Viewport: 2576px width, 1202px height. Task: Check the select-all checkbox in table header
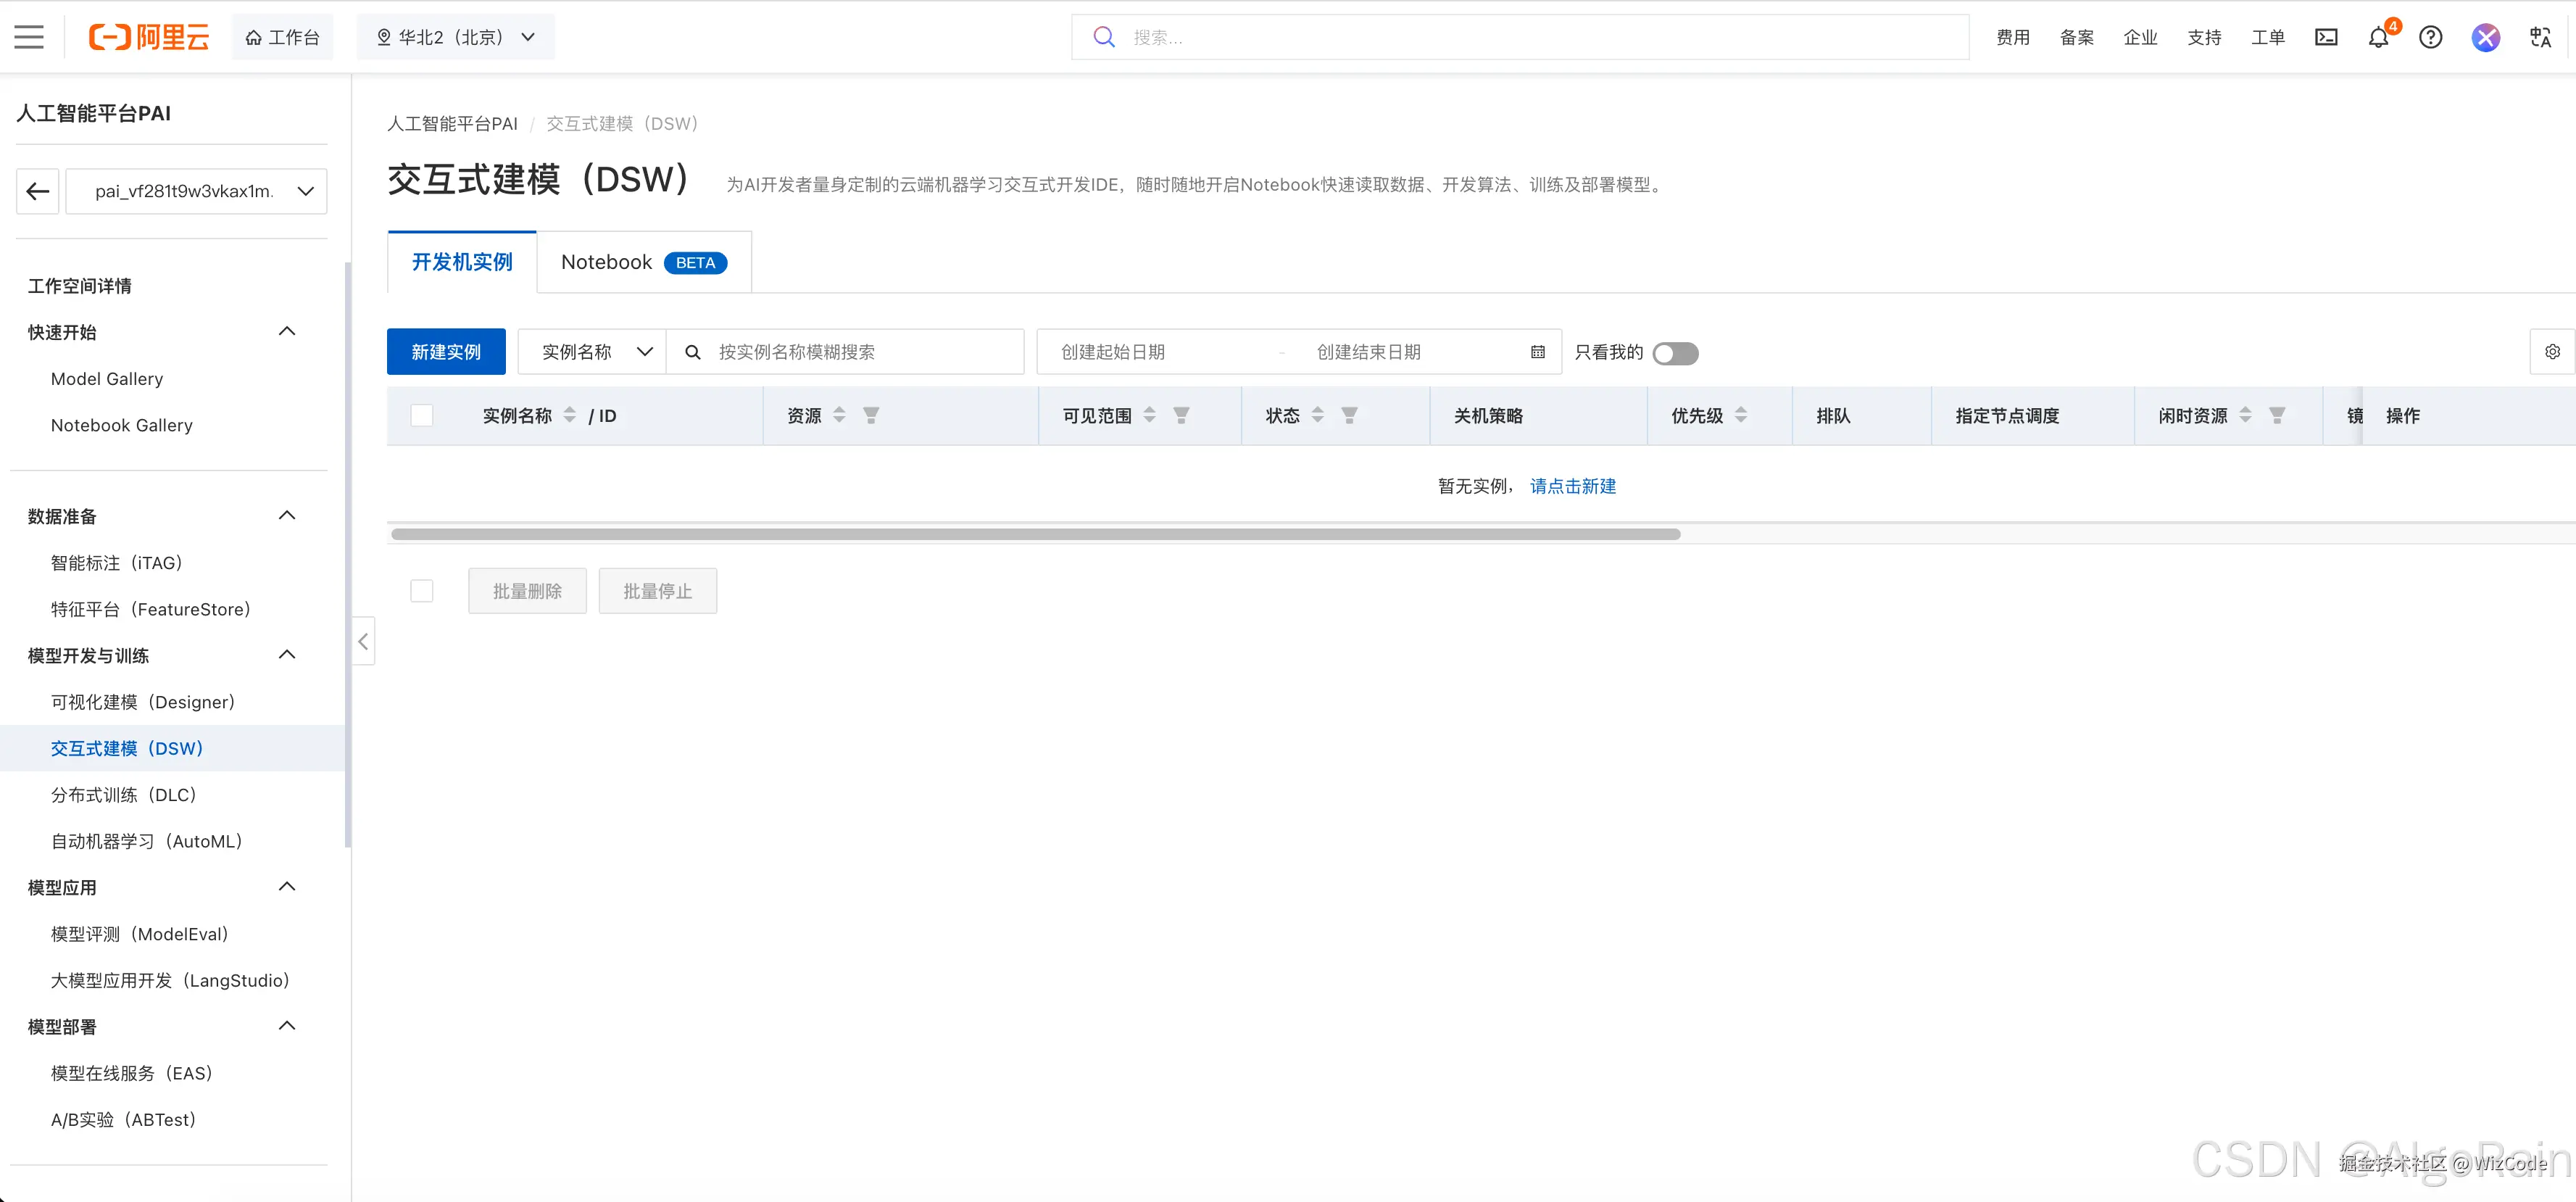[422, 415]
